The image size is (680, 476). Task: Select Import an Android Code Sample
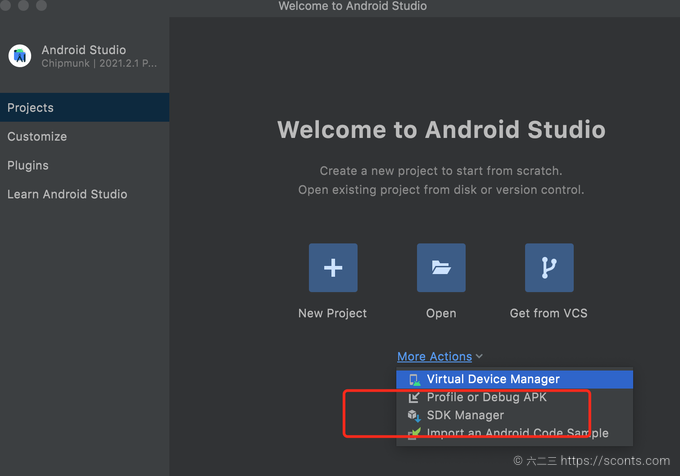(x=514, y=433)
